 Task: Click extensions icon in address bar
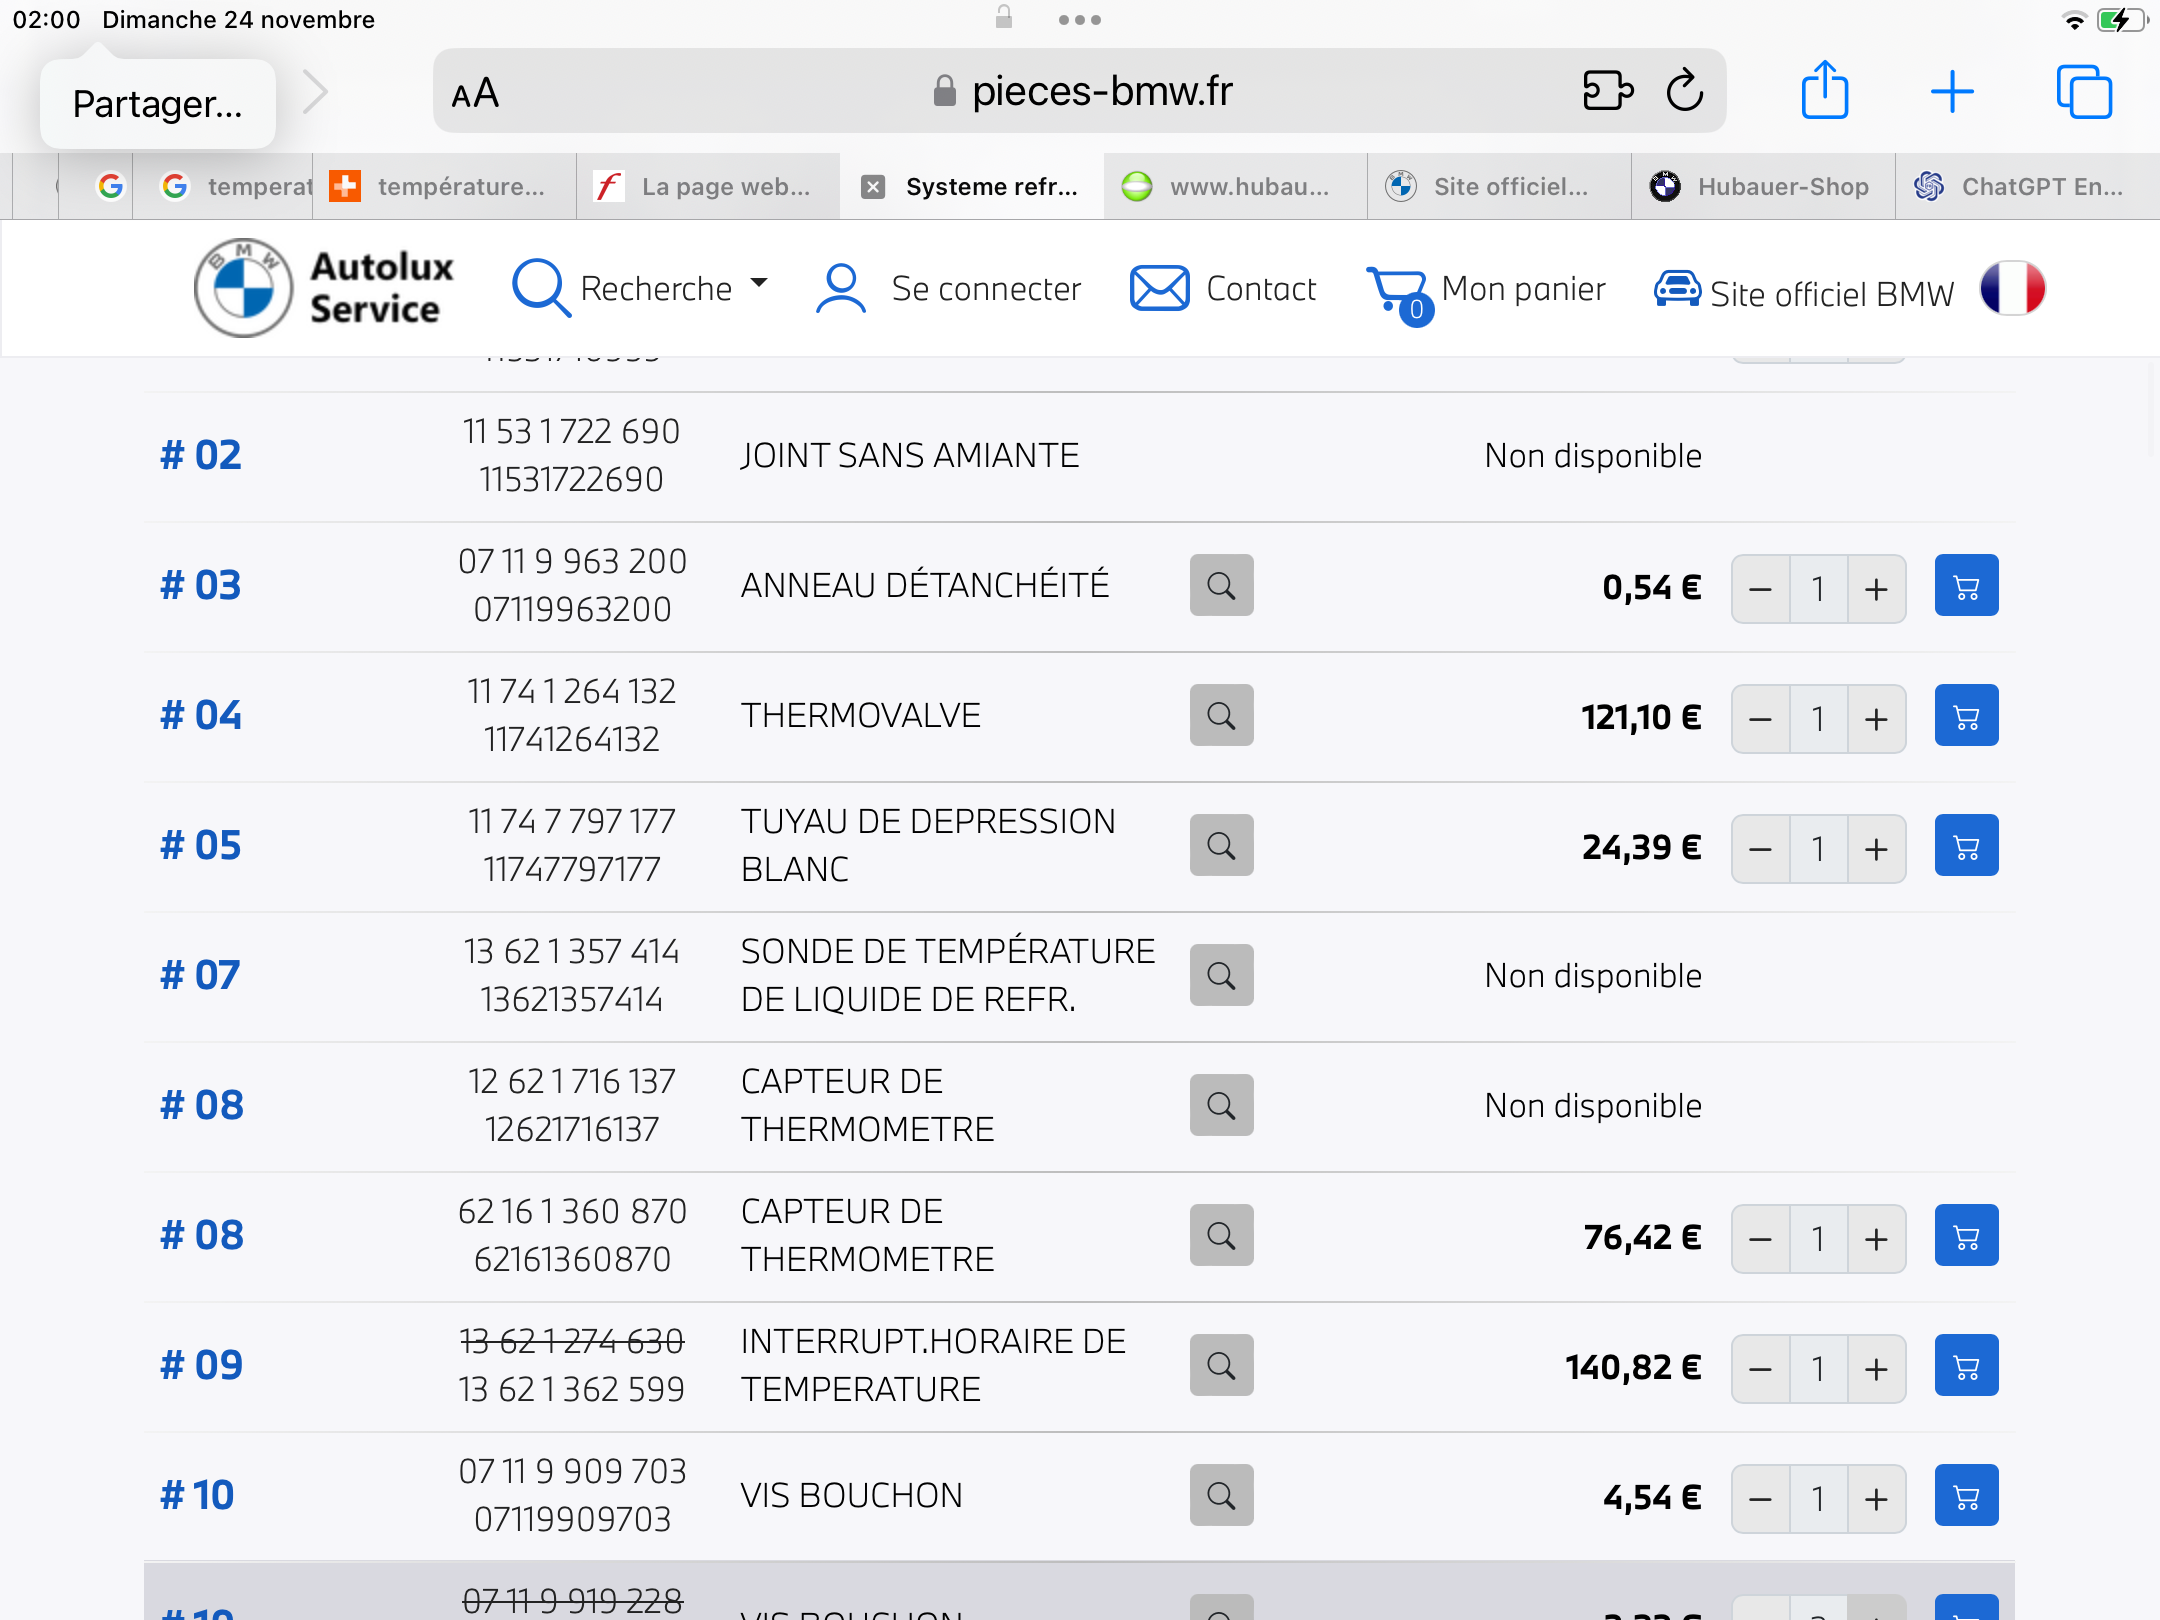(1608, 92)
